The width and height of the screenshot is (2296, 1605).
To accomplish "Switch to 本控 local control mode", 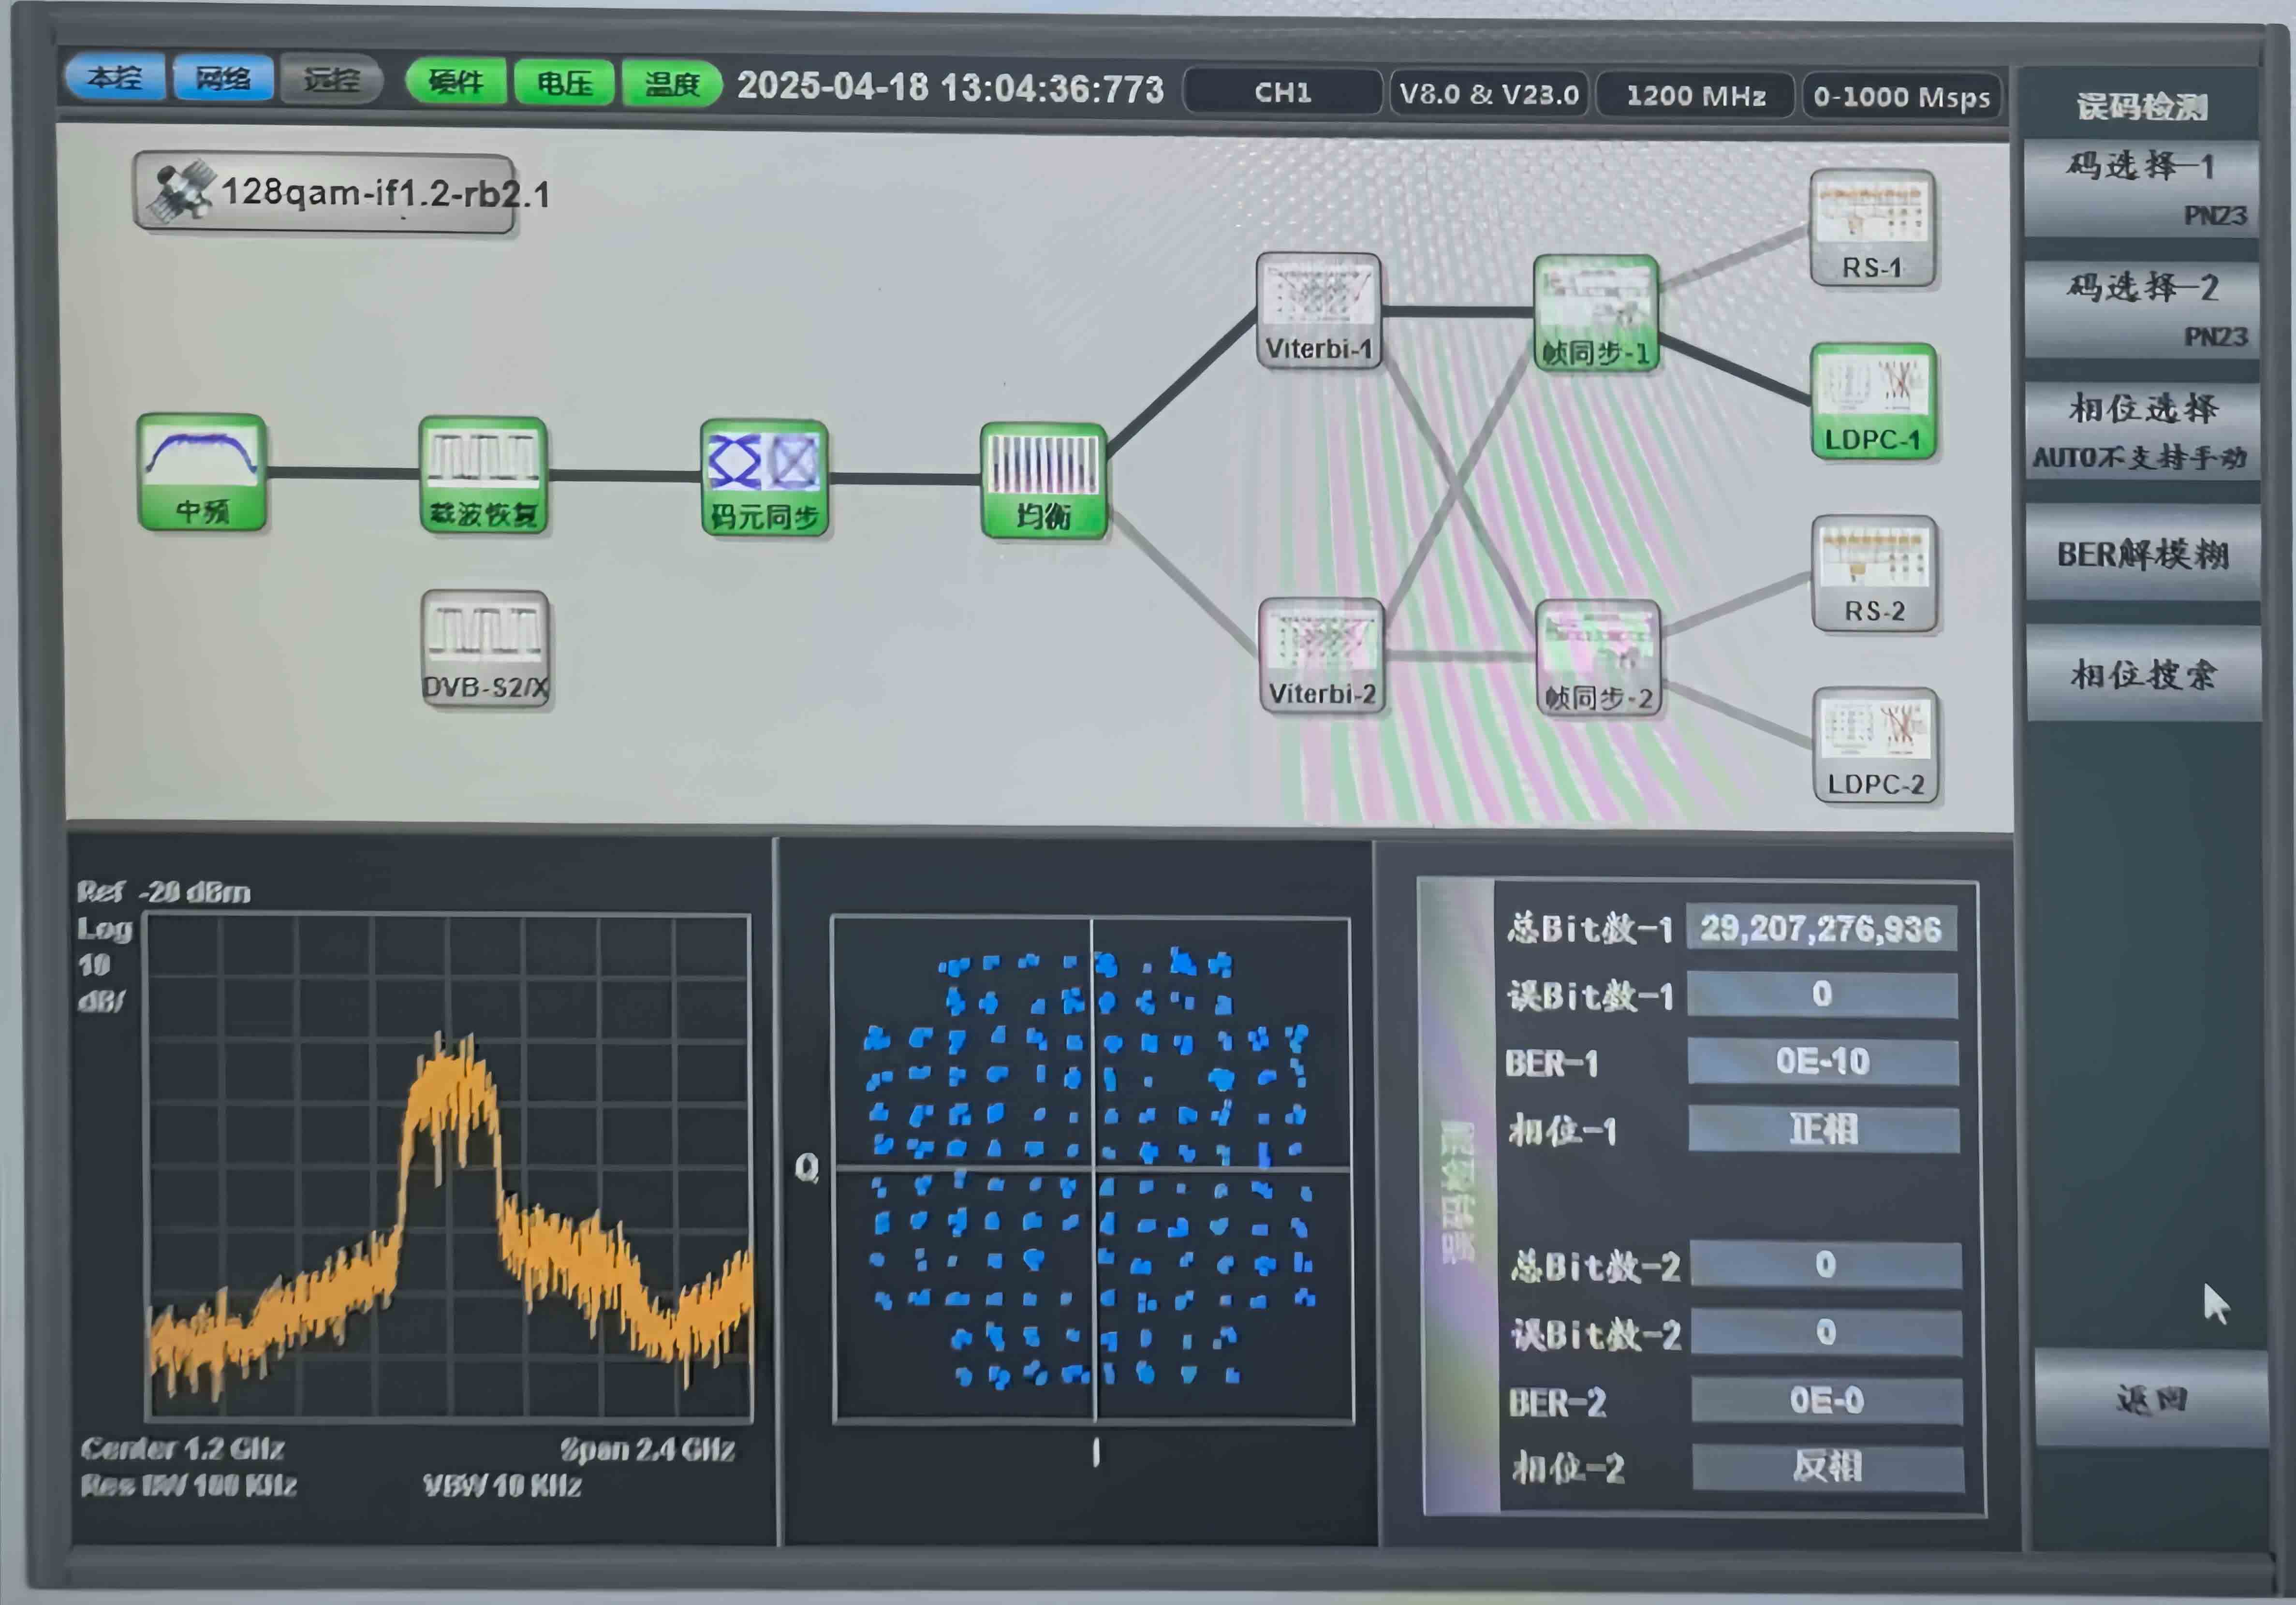I will tap(115, 78).
